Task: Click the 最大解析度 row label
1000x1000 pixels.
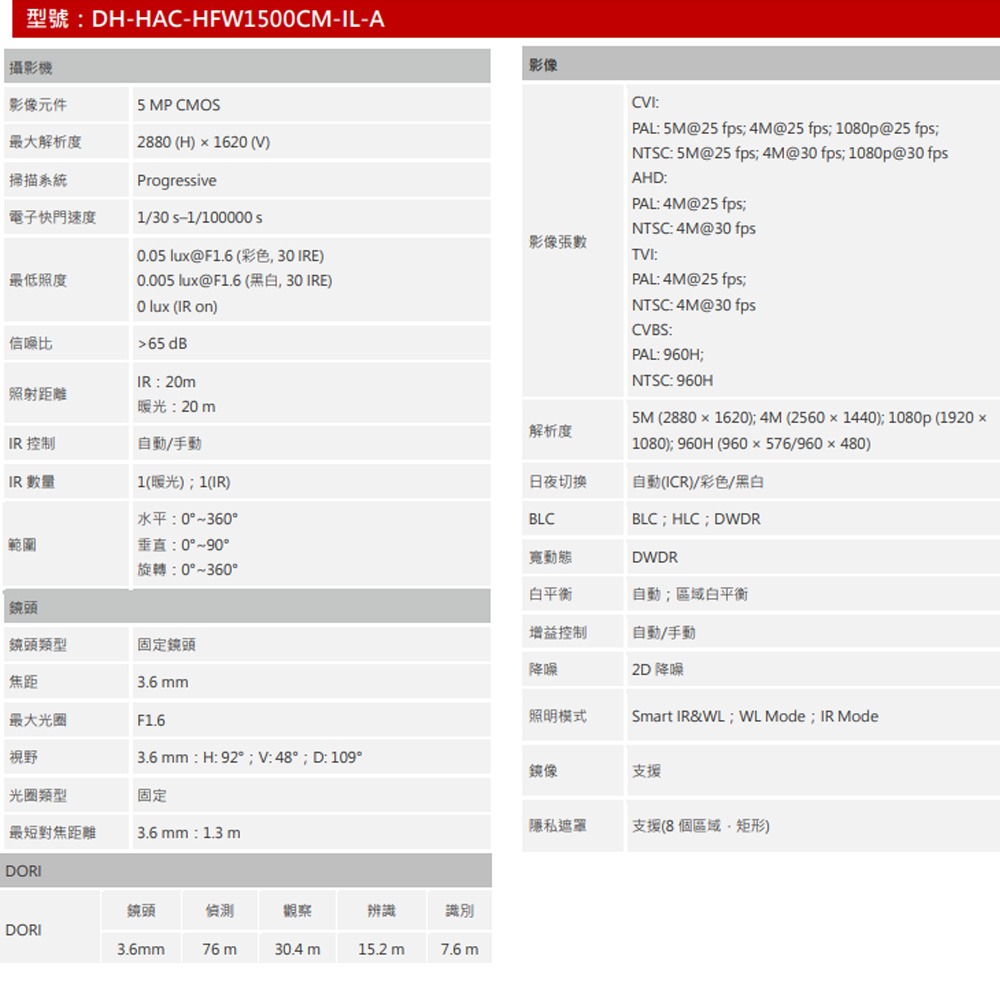Action: pyautogui.click(x=44, y=142)
